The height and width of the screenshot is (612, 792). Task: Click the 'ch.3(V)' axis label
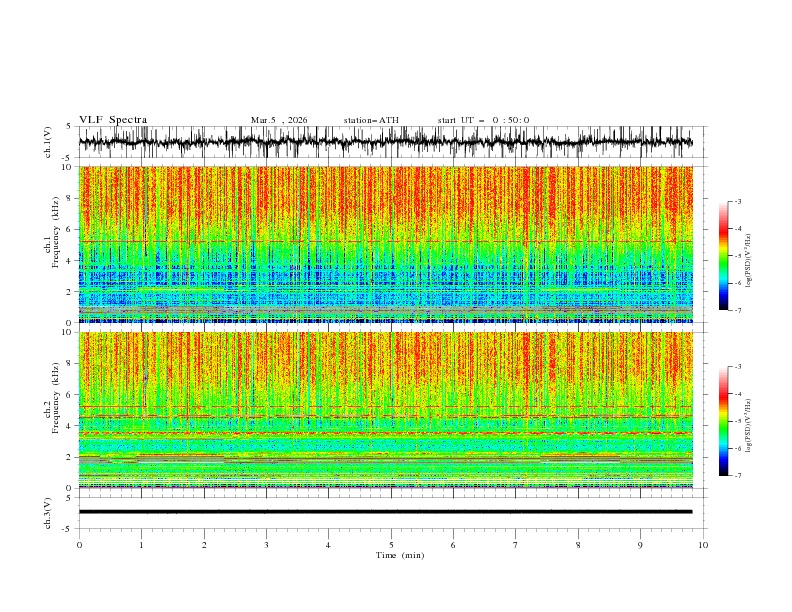(x=48, y=513)
